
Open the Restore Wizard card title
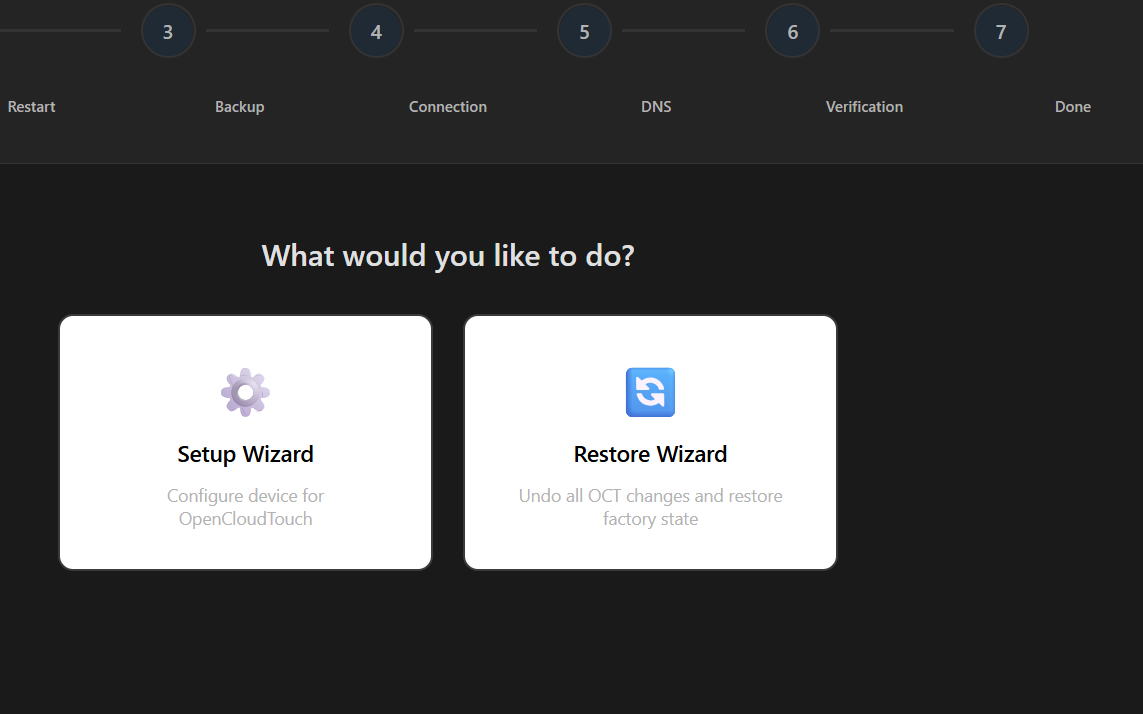click(650, 454)
